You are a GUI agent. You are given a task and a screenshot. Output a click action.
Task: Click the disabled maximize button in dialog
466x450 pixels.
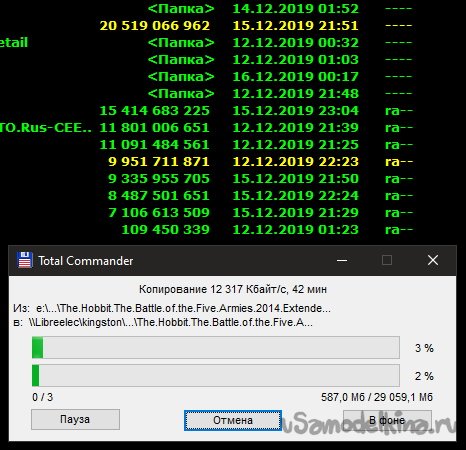387,260
